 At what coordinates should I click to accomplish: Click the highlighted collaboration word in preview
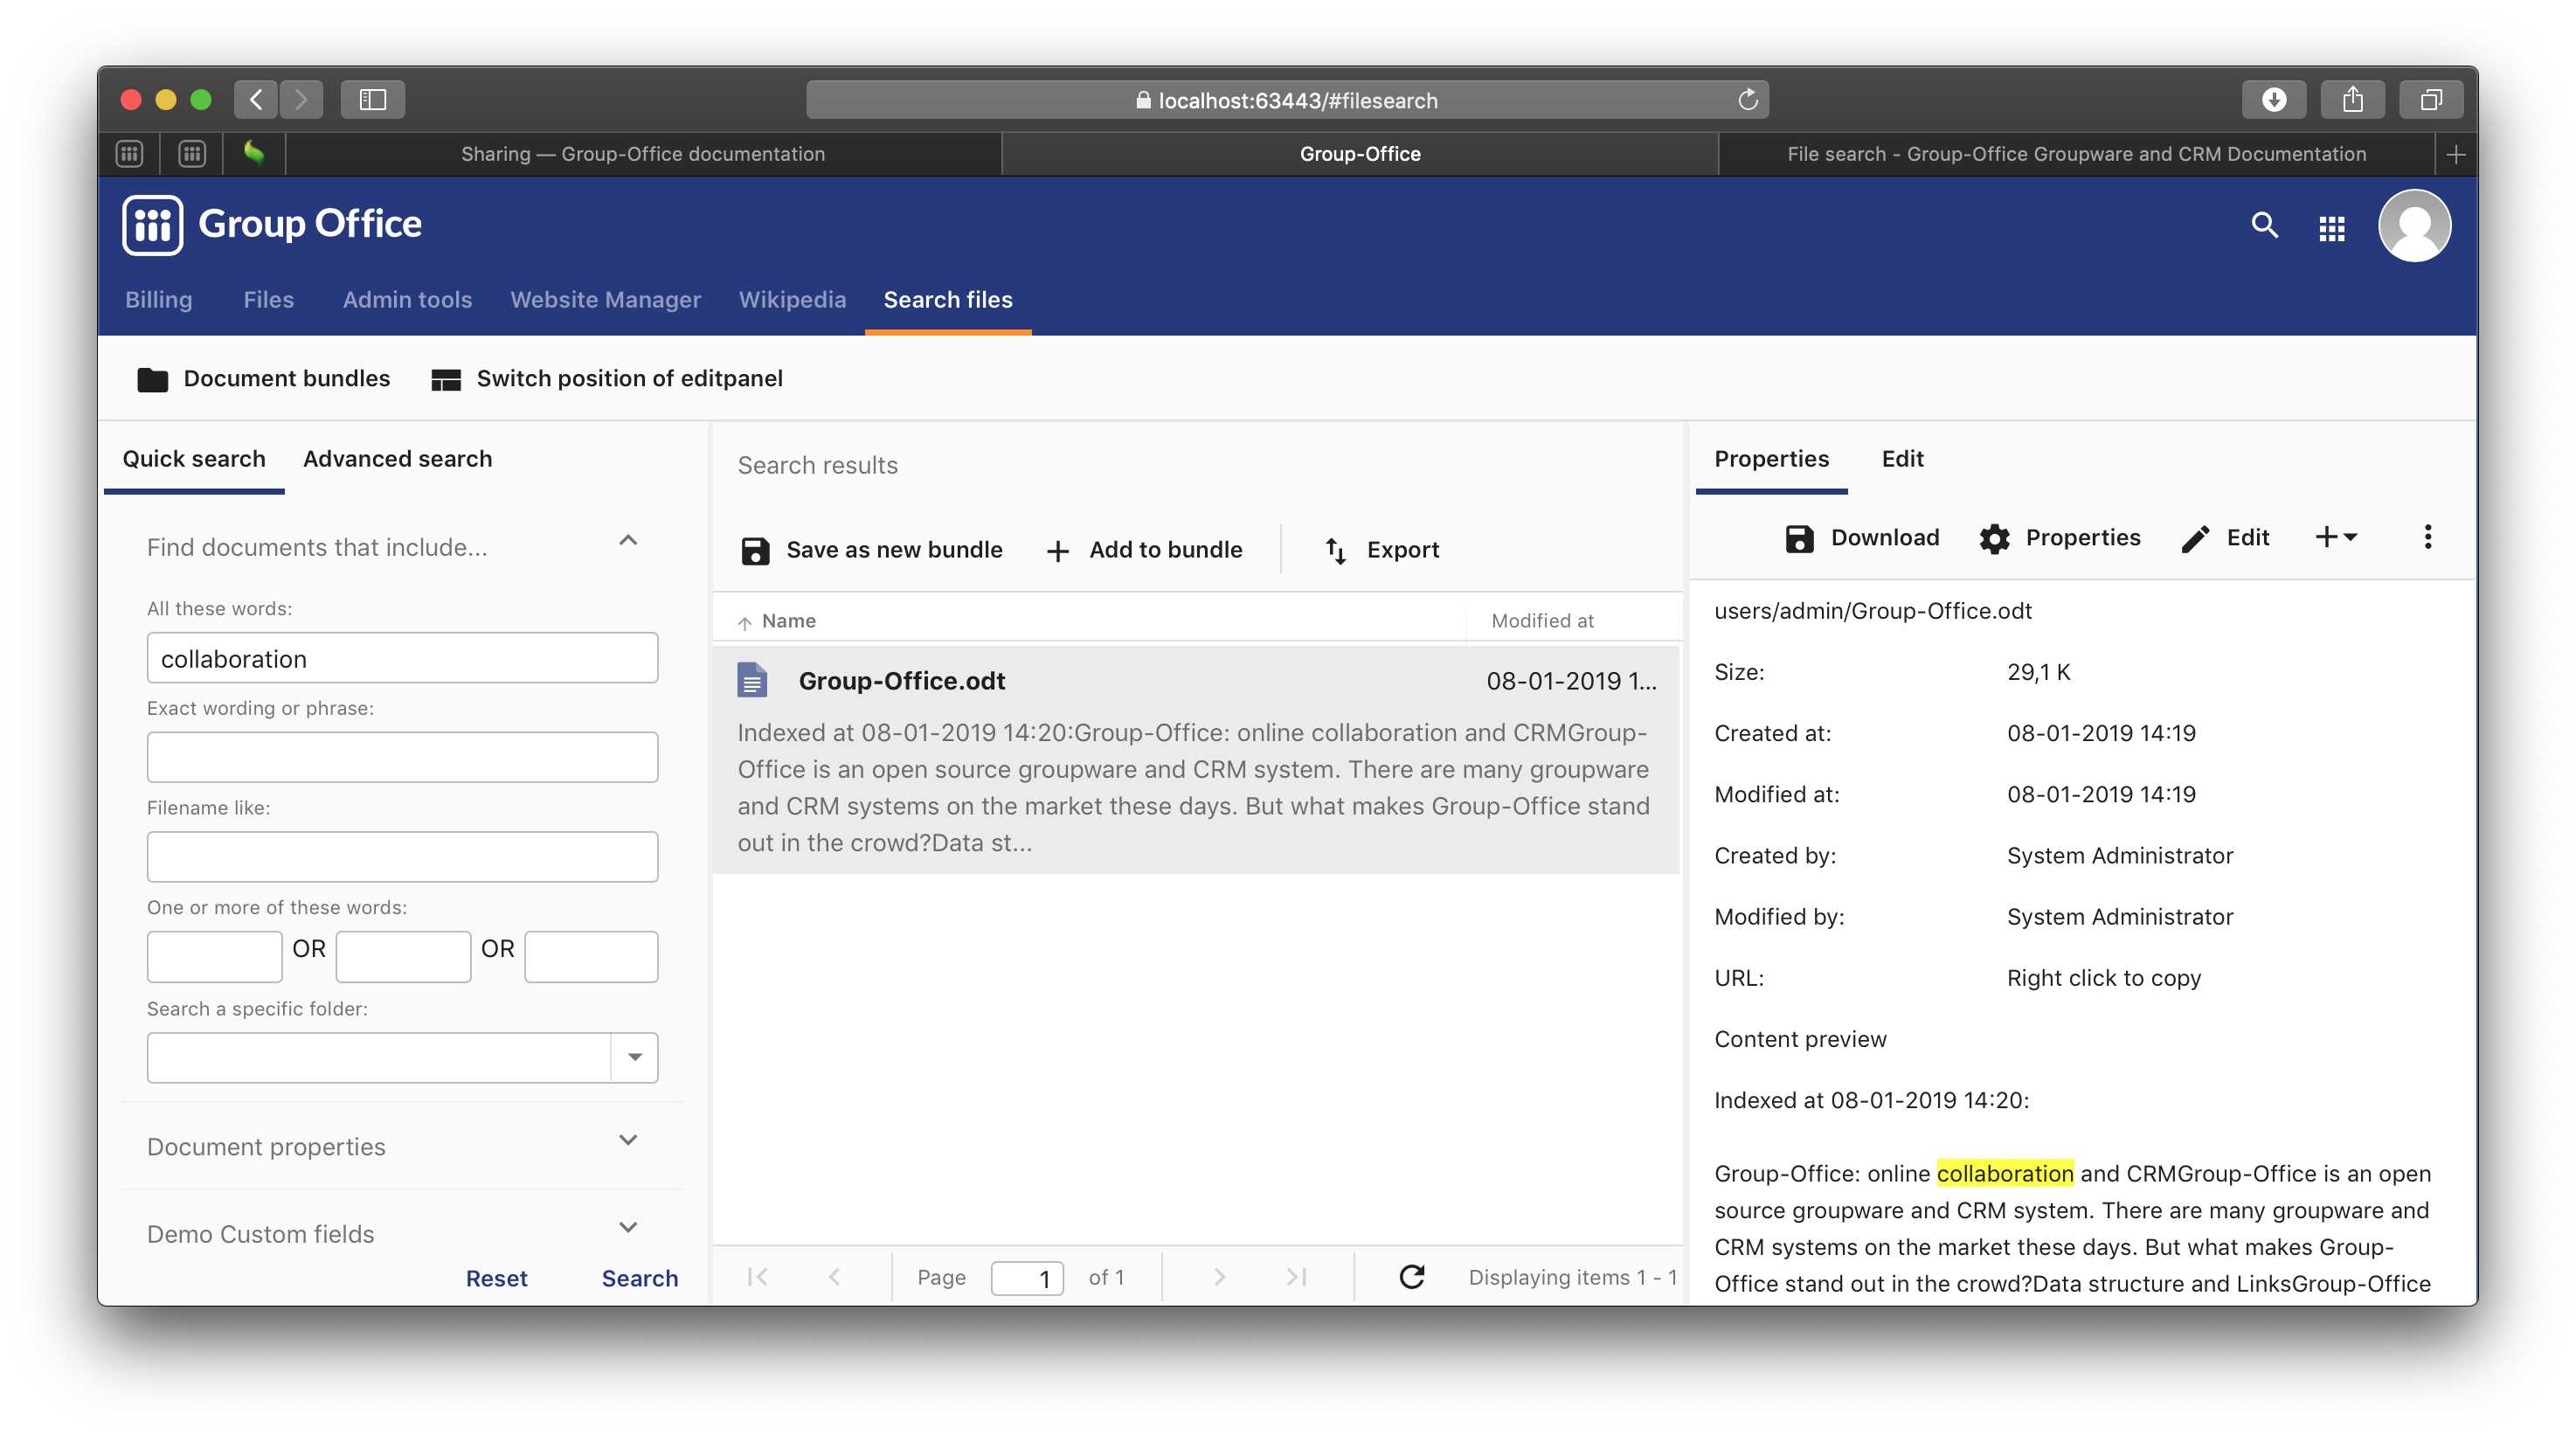click(2004, 1174)
